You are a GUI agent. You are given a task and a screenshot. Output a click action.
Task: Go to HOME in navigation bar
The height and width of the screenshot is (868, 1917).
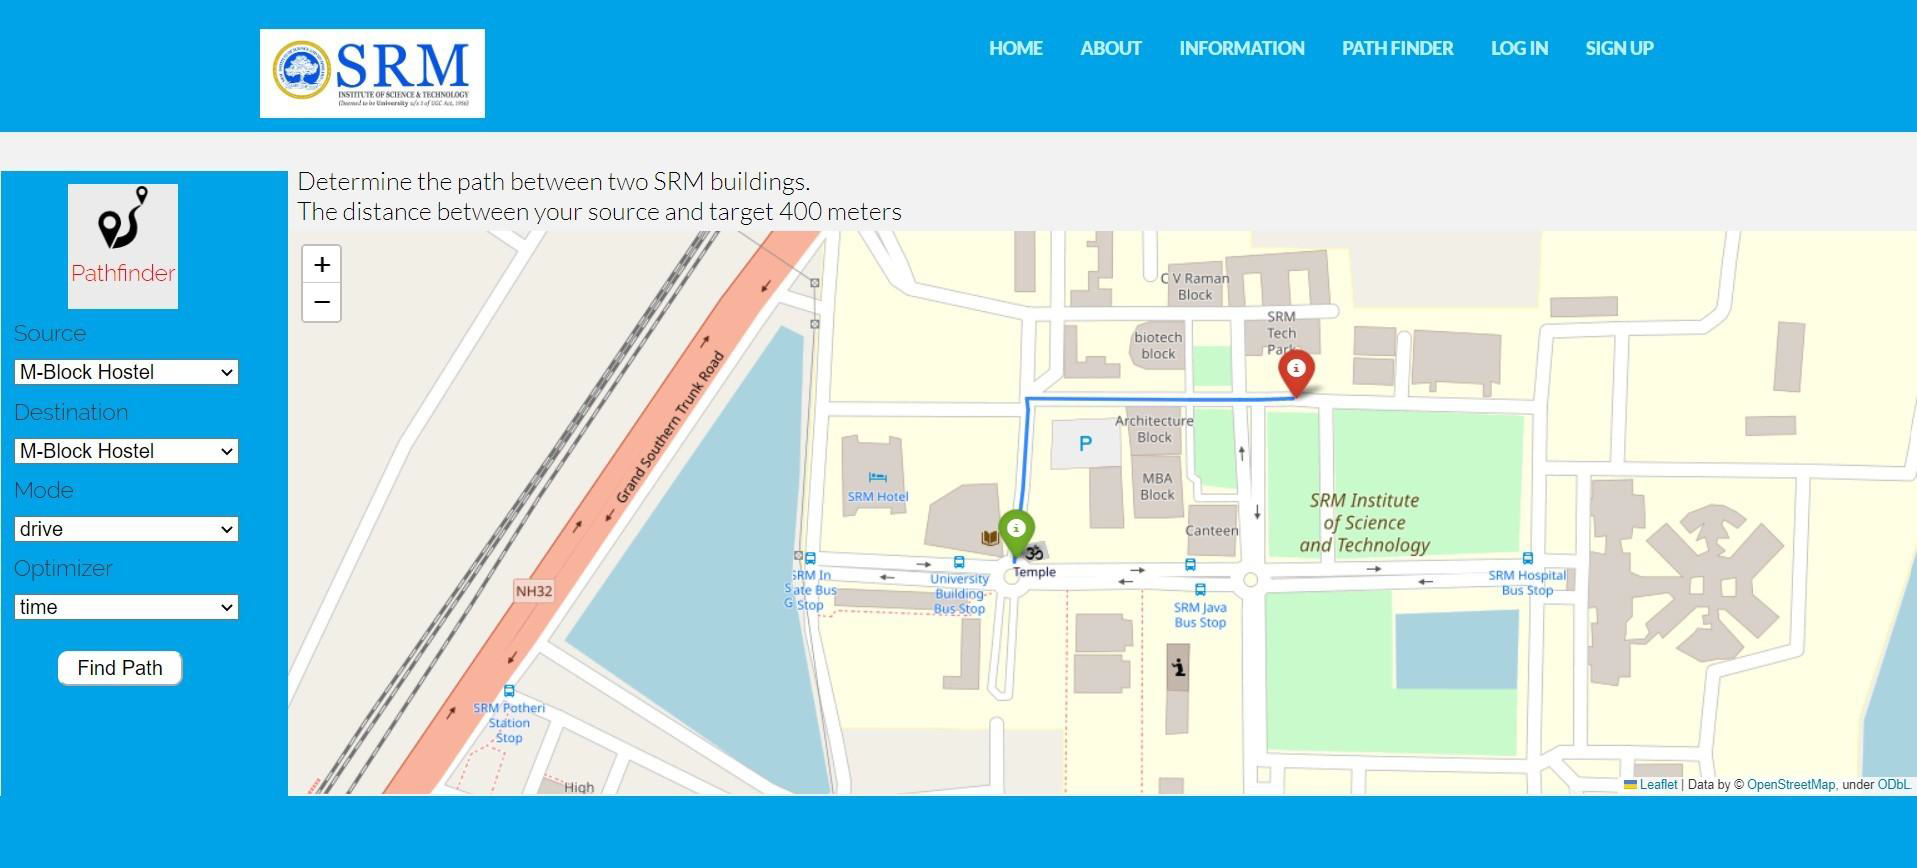pyautogui.click(x=1016, y=48)
